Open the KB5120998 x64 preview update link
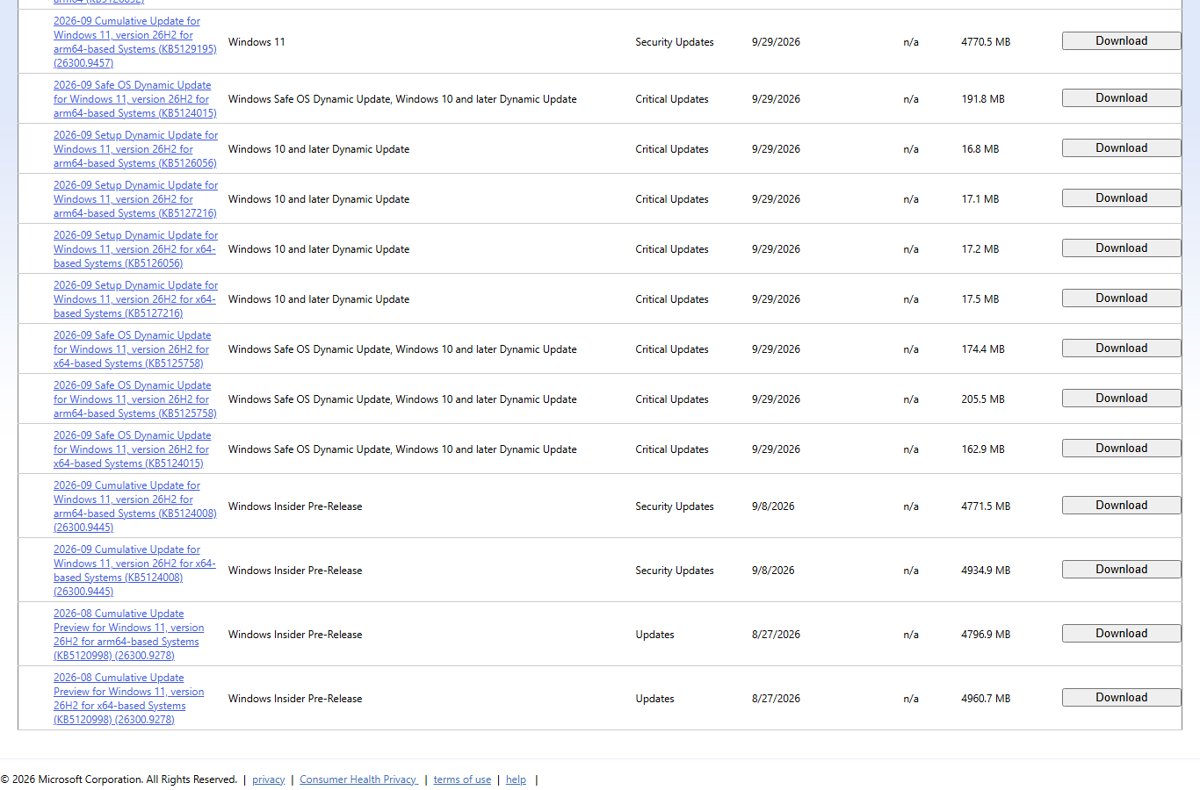 click(129, 698)
